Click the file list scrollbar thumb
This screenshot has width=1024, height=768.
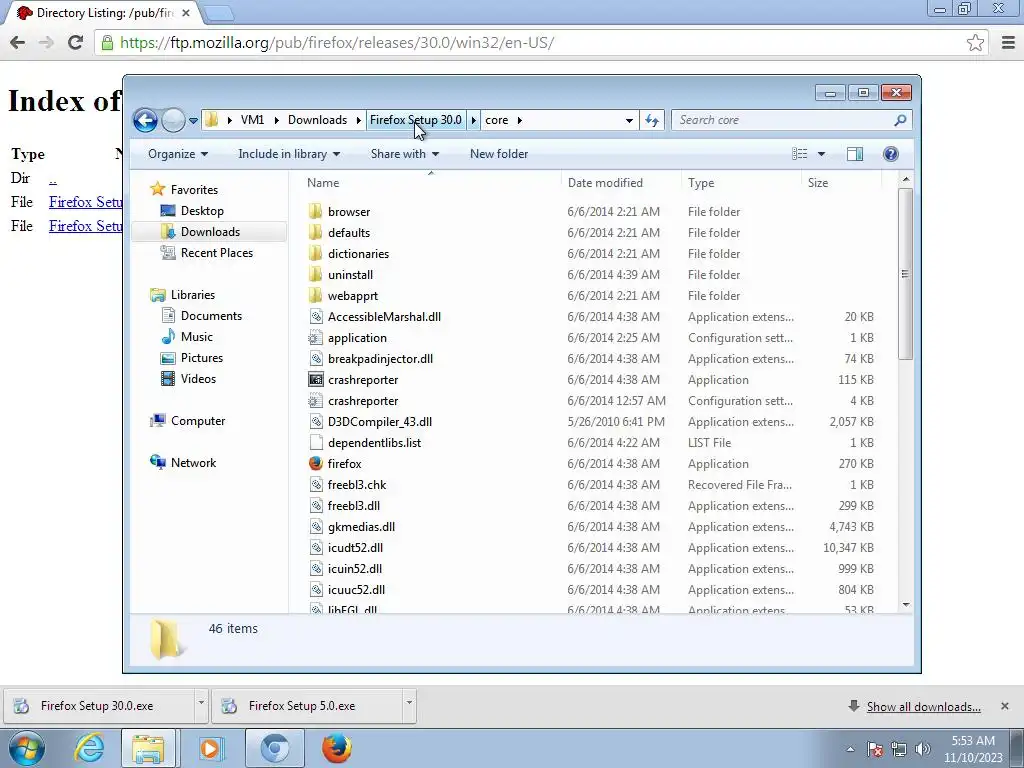pos(905,274)
